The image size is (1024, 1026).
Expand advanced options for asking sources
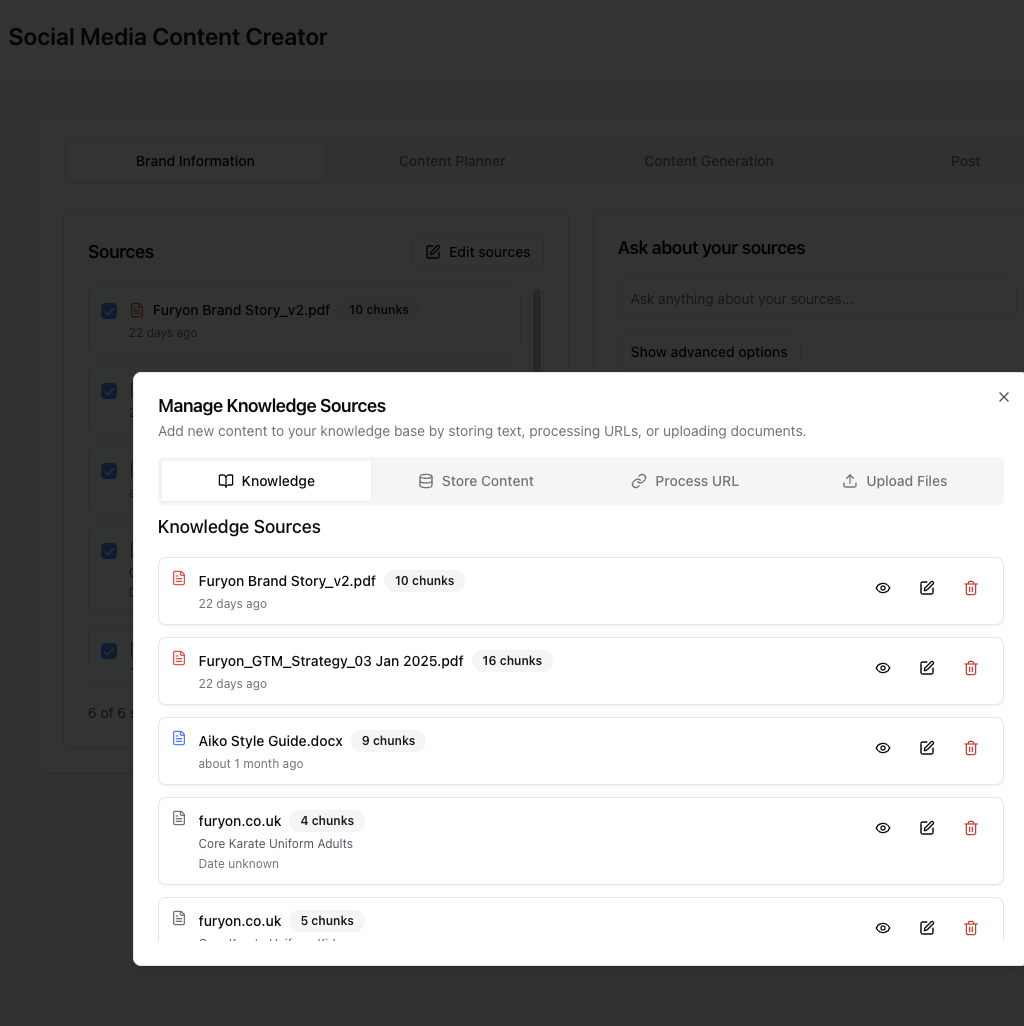click(x=709, y=352)
